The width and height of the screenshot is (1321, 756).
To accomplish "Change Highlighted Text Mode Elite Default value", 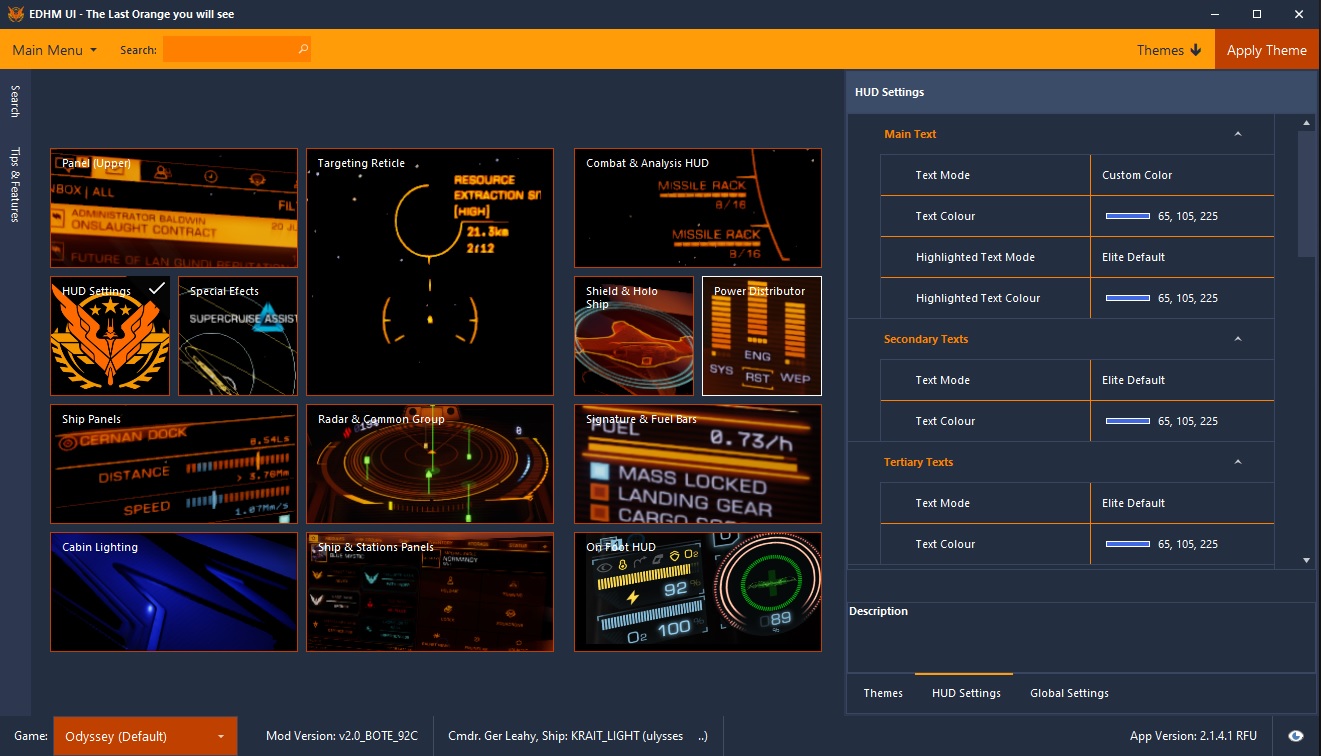I will pos(1182,257).
